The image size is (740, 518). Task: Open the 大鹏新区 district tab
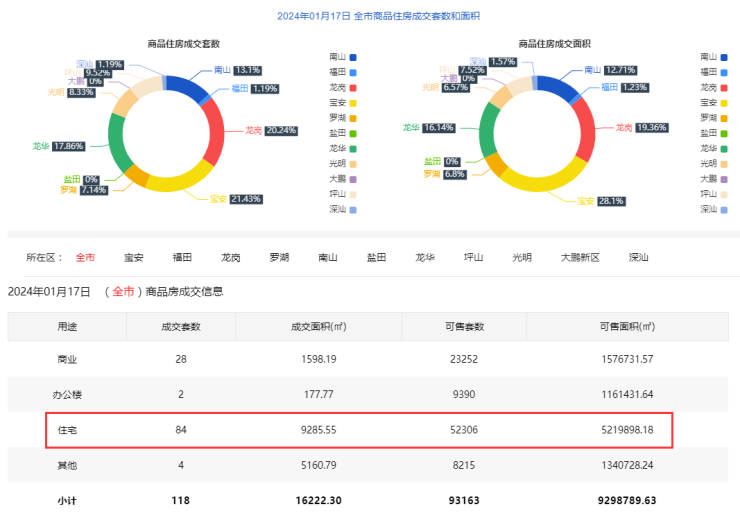(580, 257)
